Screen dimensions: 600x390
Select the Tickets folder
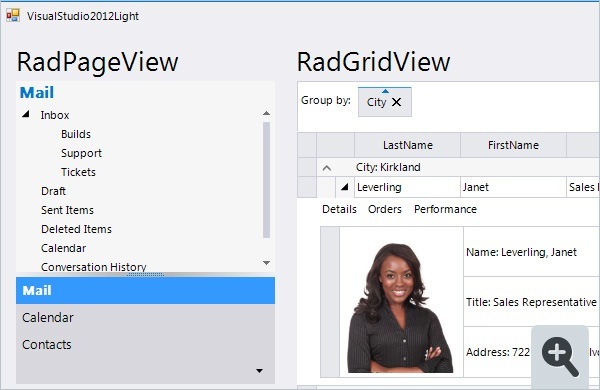(78, 172)
